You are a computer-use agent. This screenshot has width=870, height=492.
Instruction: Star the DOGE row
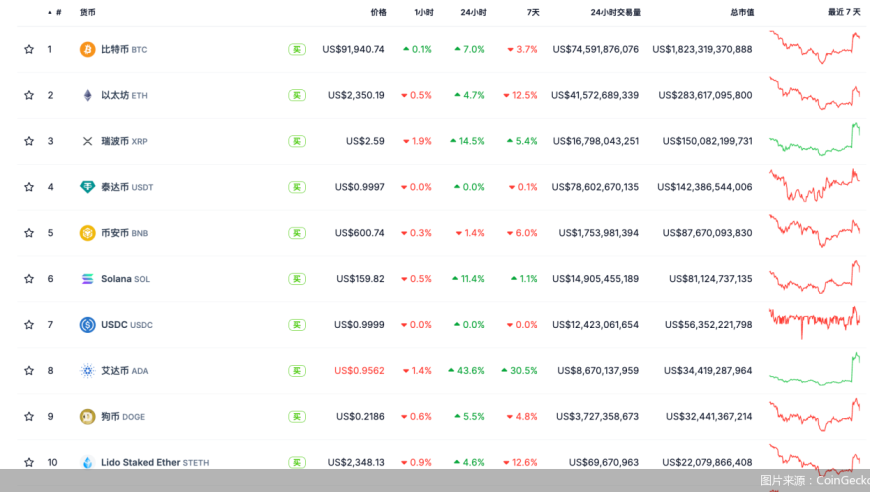(29, 417)
